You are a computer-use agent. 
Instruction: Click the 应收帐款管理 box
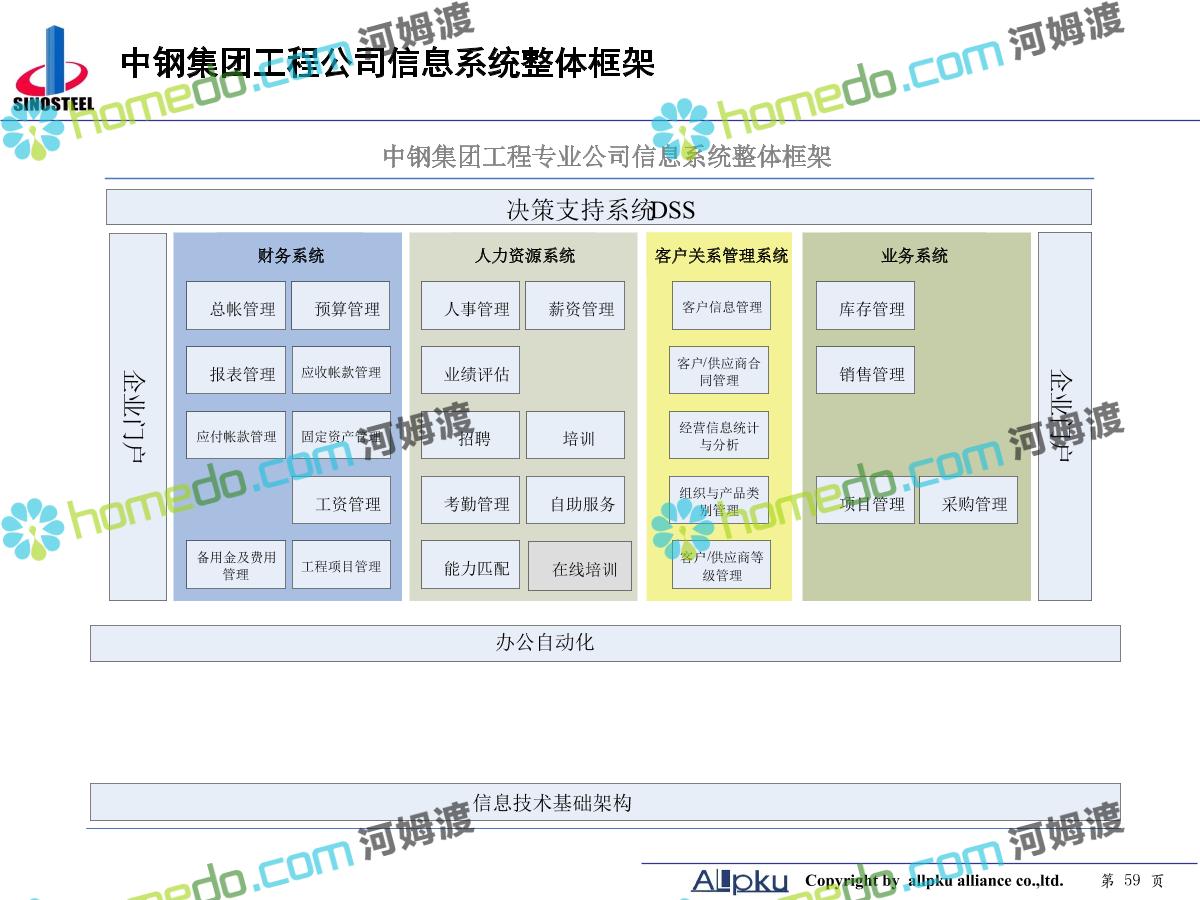click(x=341, y=371)
